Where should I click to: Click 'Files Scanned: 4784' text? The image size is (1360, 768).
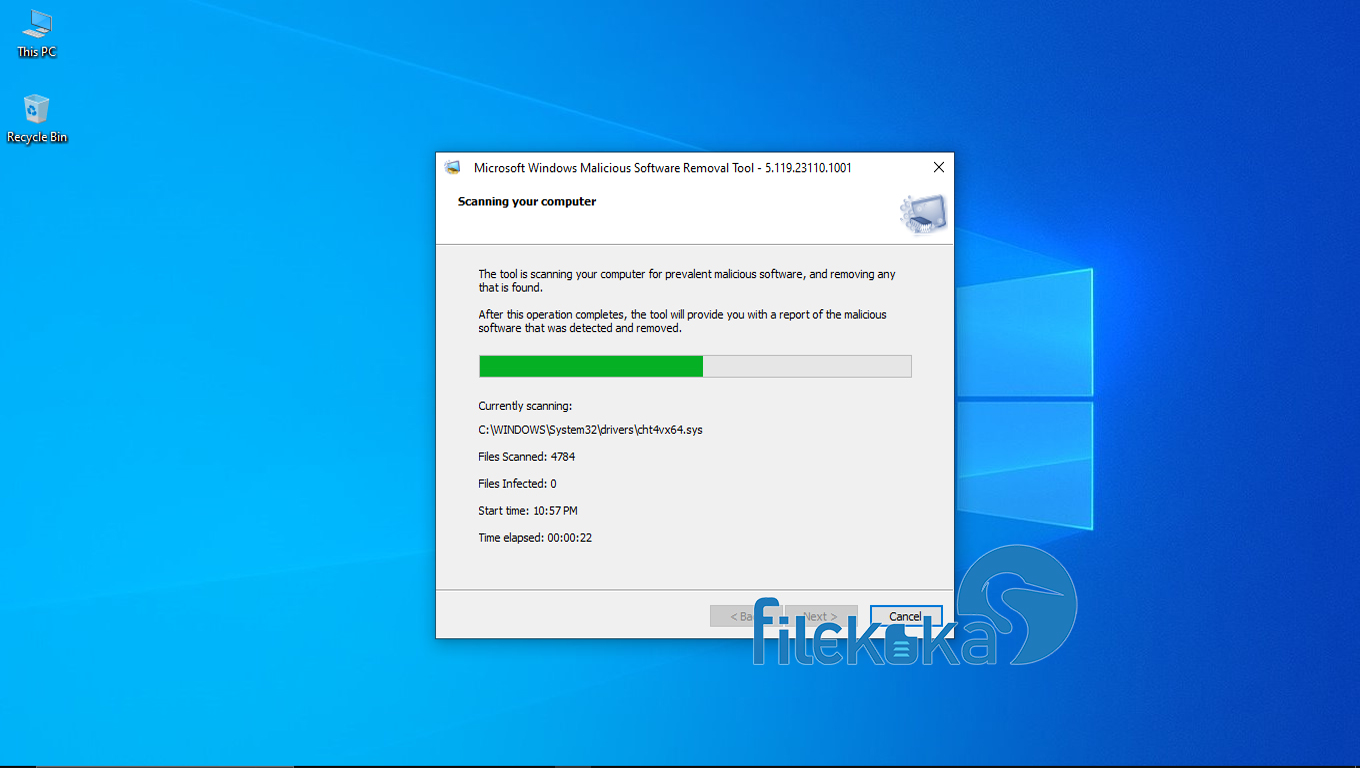click(x=527, y=457)
